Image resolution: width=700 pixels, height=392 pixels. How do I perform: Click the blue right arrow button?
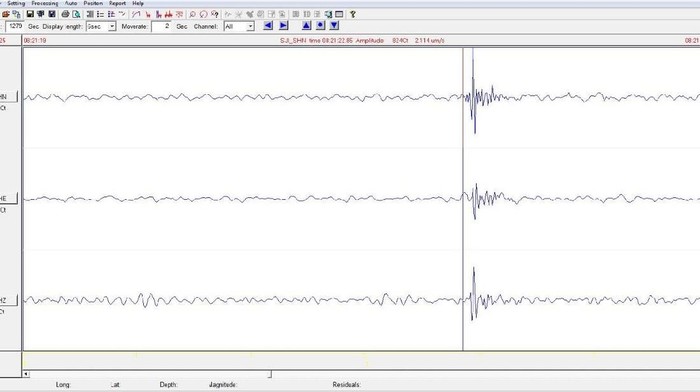click(283, 26)
